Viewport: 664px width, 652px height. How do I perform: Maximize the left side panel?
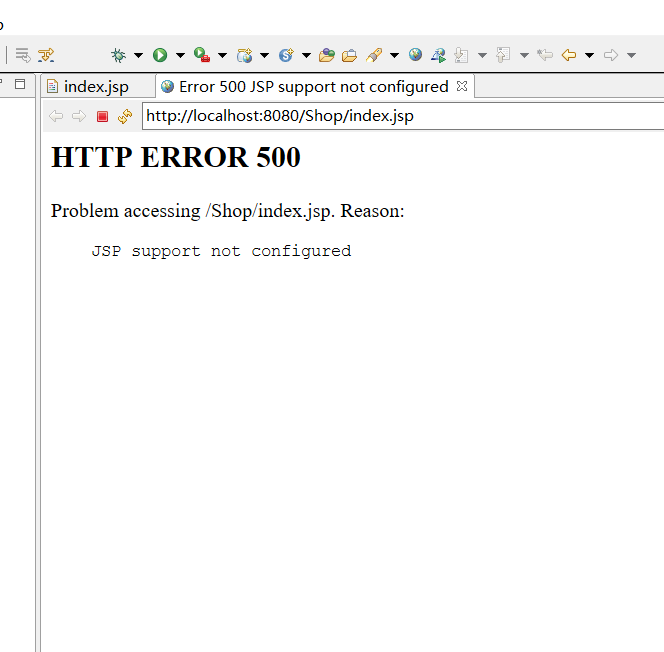20,84
